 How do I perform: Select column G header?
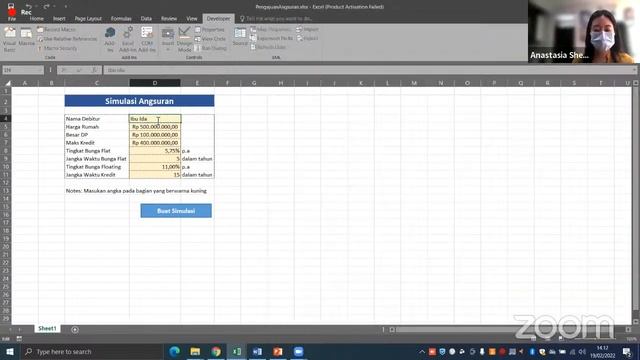coord(254,83)
